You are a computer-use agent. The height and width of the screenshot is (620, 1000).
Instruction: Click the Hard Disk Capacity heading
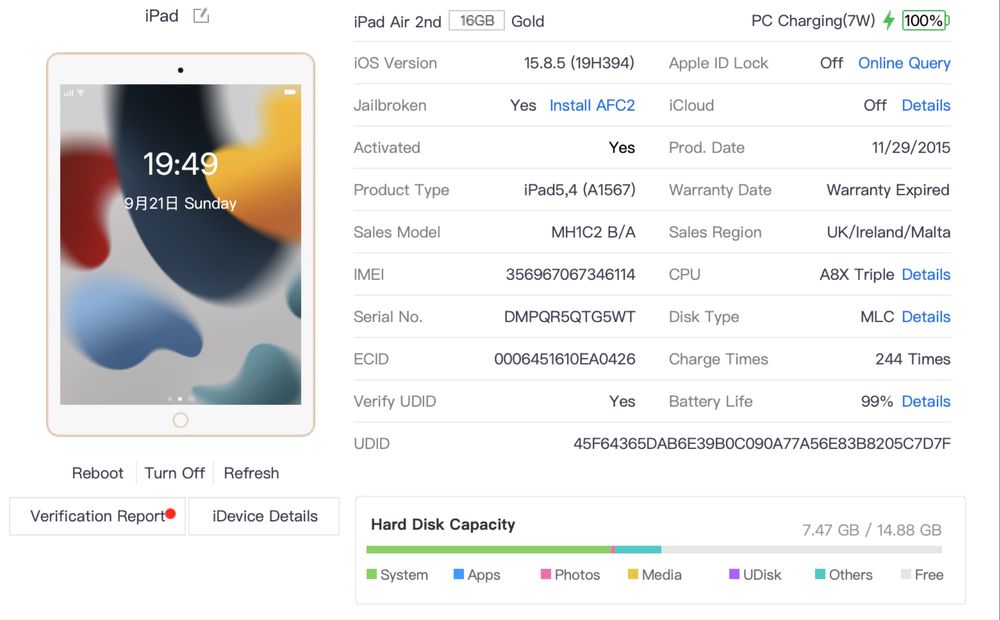[x=443, y=524]
